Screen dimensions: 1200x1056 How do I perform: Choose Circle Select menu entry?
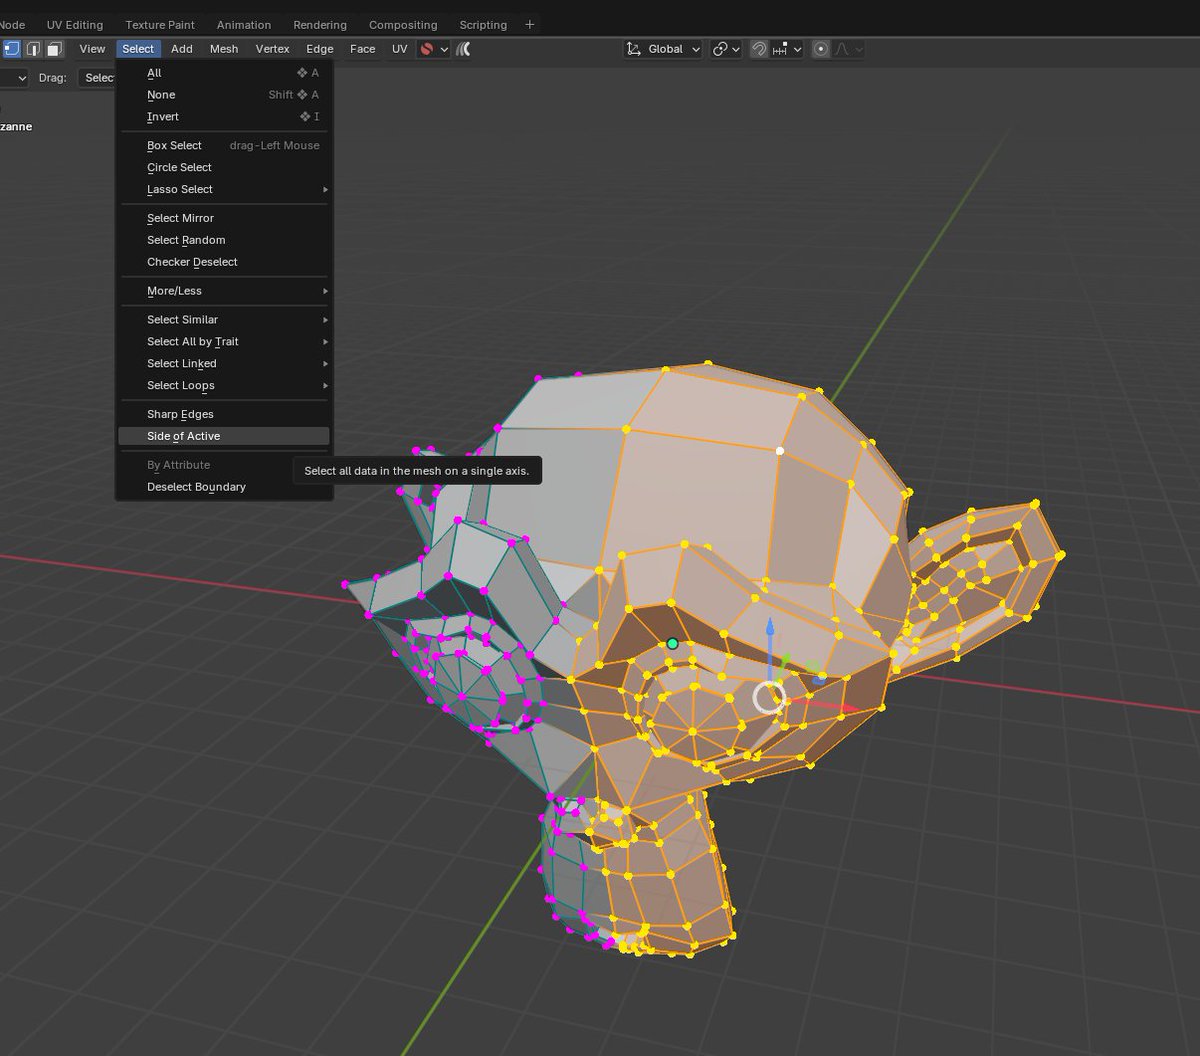click(224, 168)
